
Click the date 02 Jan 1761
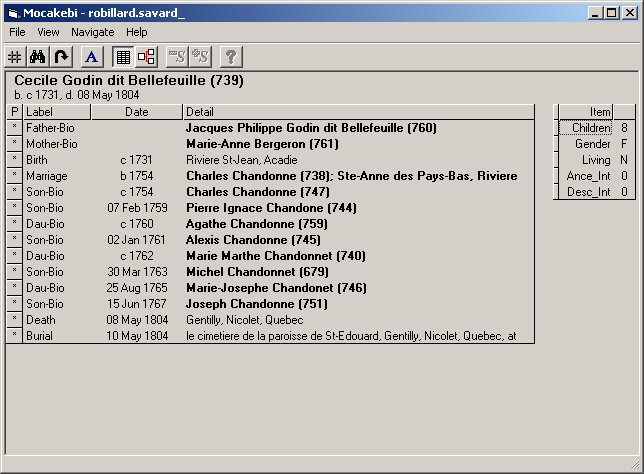(x=136, y=240)
